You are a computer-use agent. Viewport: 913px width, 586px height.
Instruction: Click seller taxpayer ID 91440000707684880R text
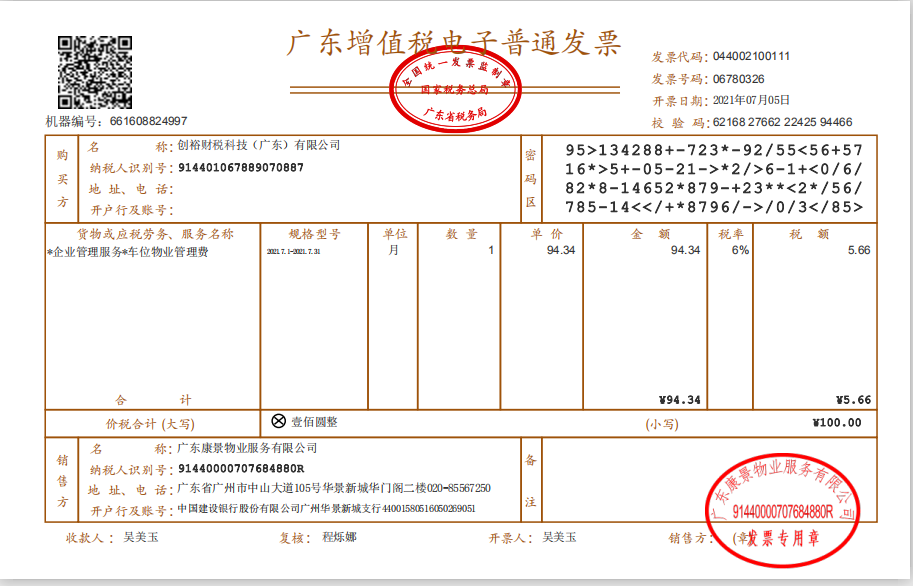241,469
